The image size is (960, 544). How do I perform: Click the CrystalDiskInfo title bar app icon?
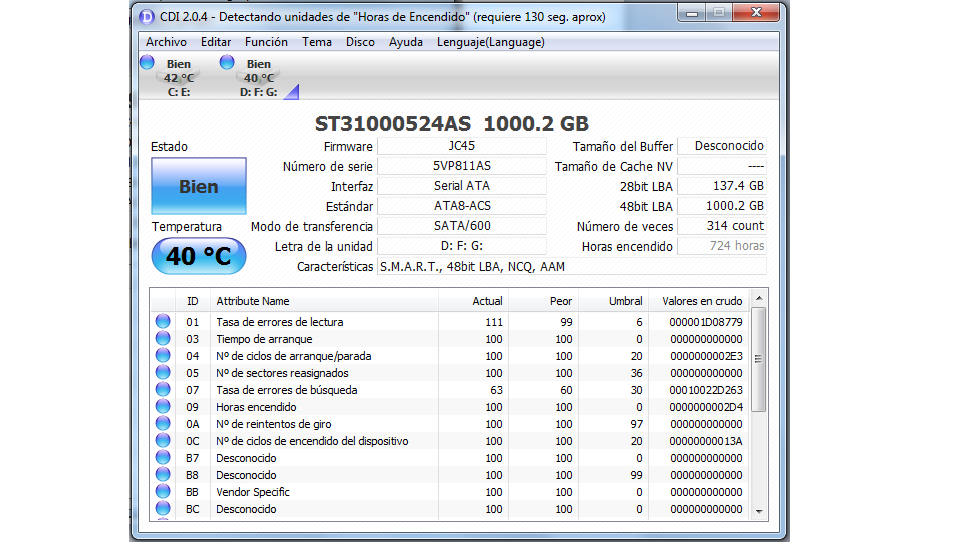(x=147, y=17)
